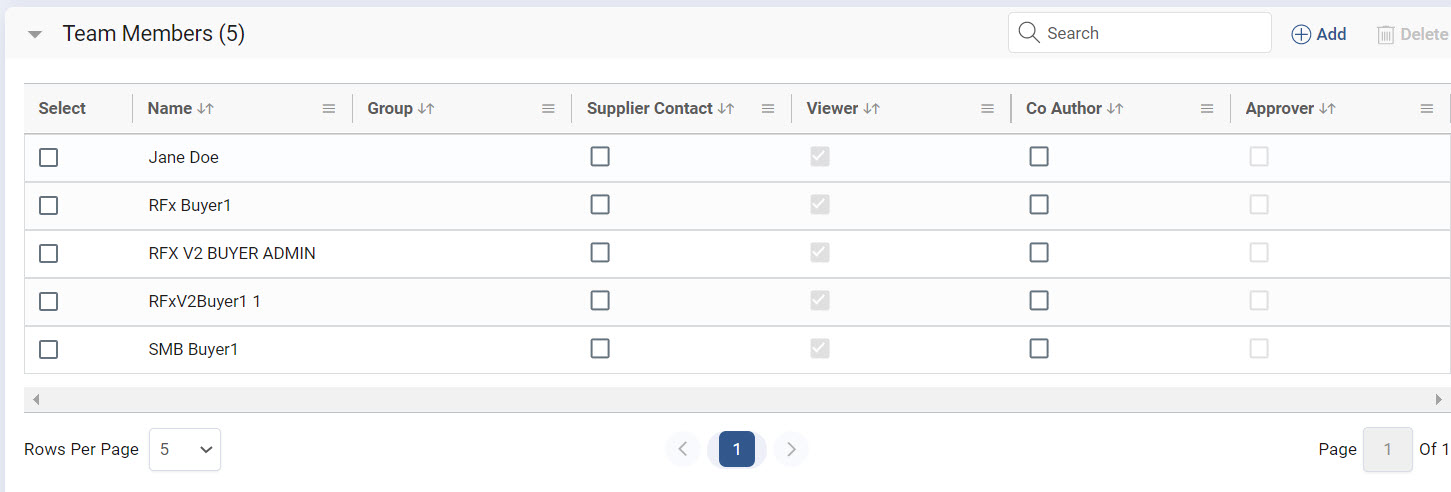Select the Jane Doe row checkbox
1451x492 pixels.
48,157
